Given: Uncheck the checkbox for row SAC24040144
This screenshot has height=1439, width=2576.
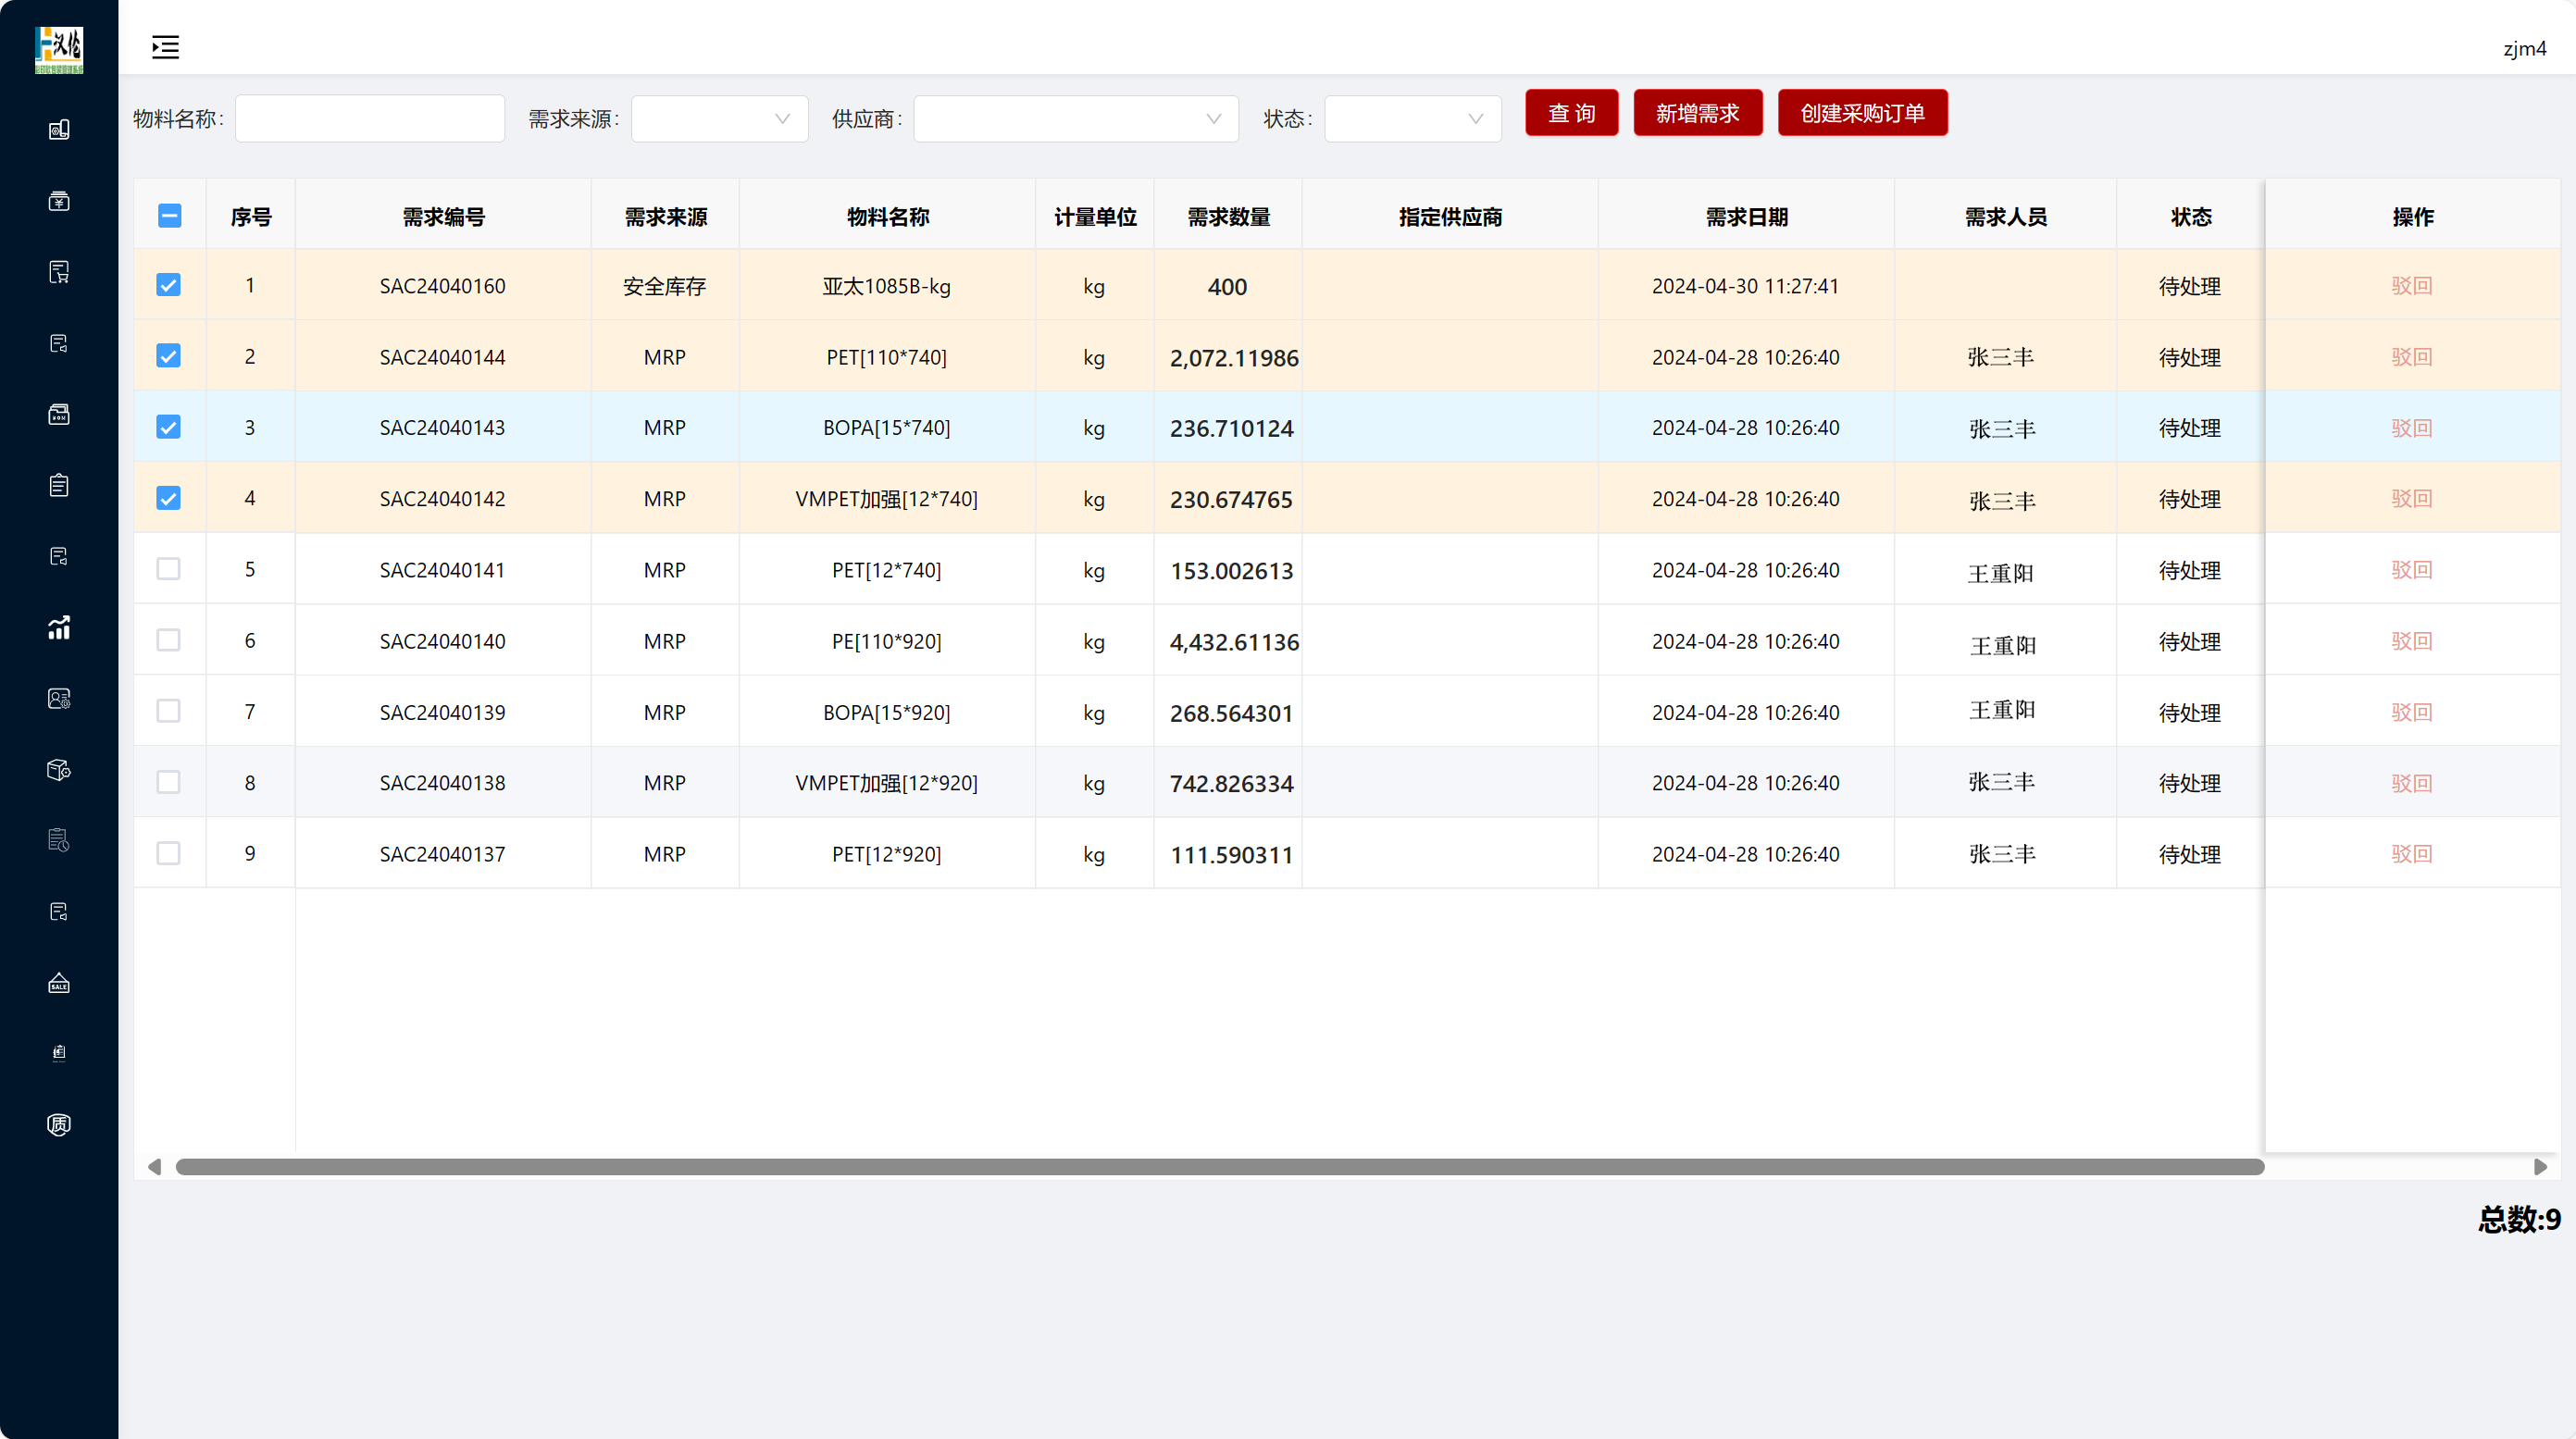Looking at the screenshot, I should pos(168,356).
